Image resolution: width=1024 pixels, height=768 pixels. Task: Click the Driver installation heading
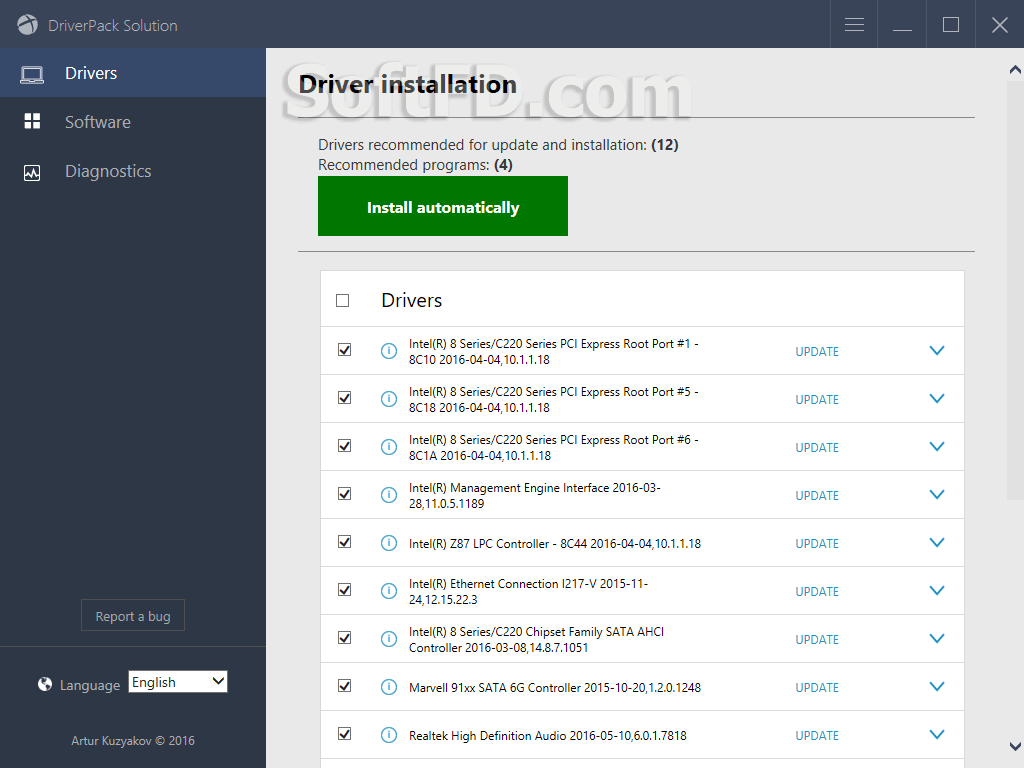tap(408, 85)
